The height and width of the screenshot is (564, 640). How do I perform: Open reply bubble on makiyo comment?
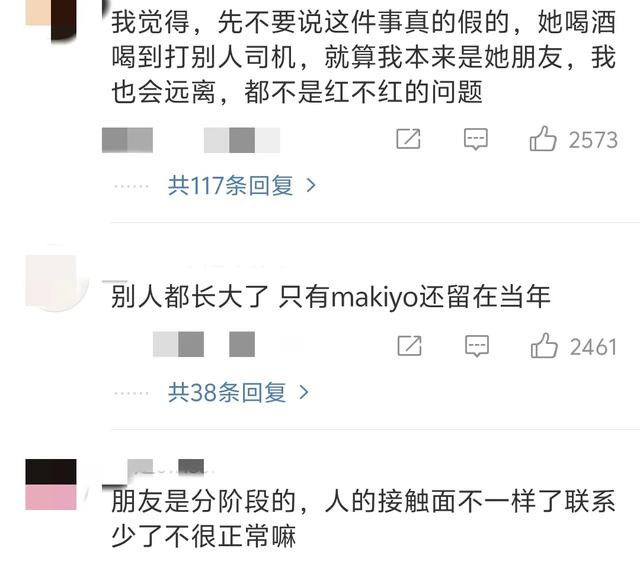click(x=477, y=346)
